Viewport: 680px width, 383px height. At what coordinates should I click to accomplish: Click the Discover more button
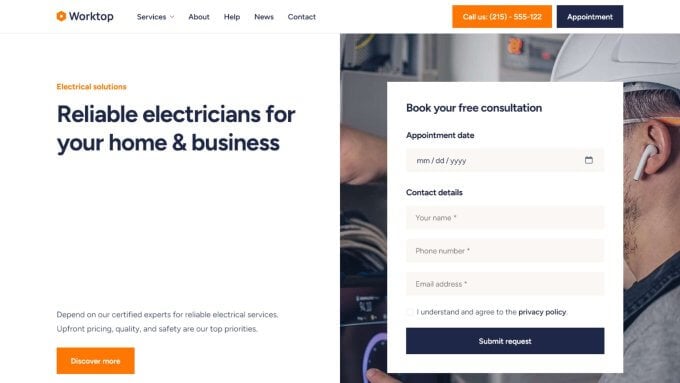(95, 360)
